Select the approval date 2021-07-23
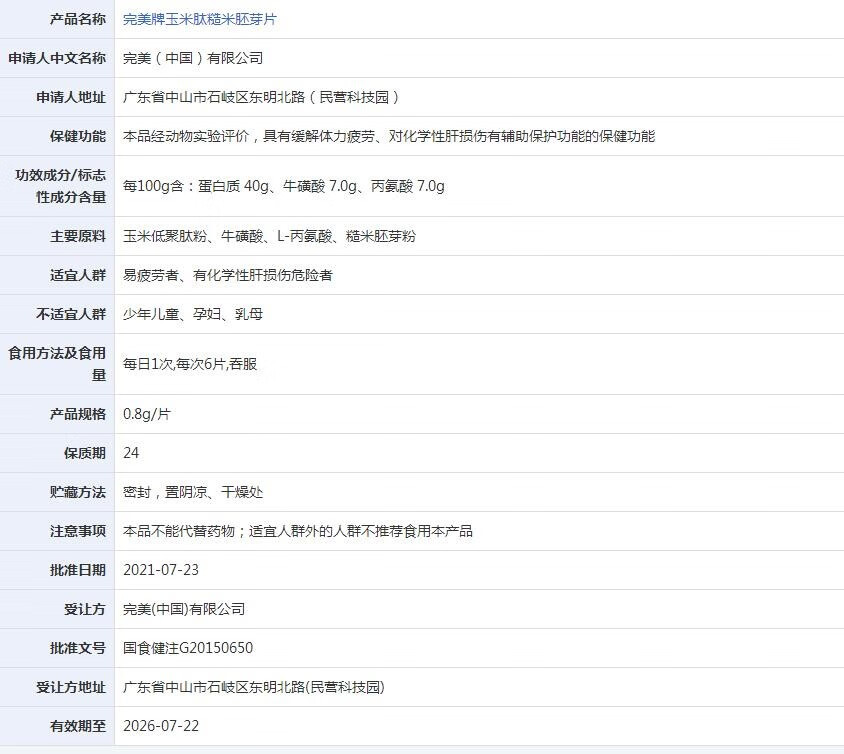The image size is (844, 754). 161,570
